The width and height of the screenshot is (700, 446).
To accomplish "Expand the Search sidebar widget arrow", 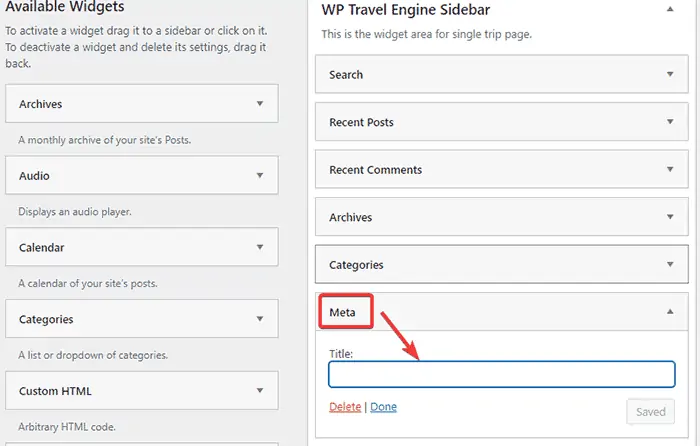I will click(669, 74).
